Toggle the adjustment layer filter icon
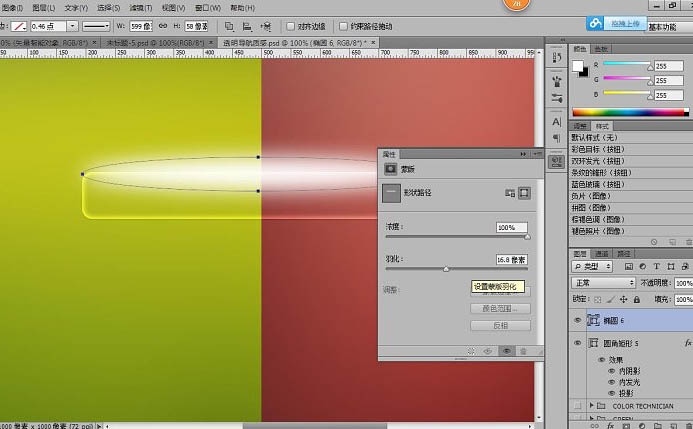 pos(643,266)
